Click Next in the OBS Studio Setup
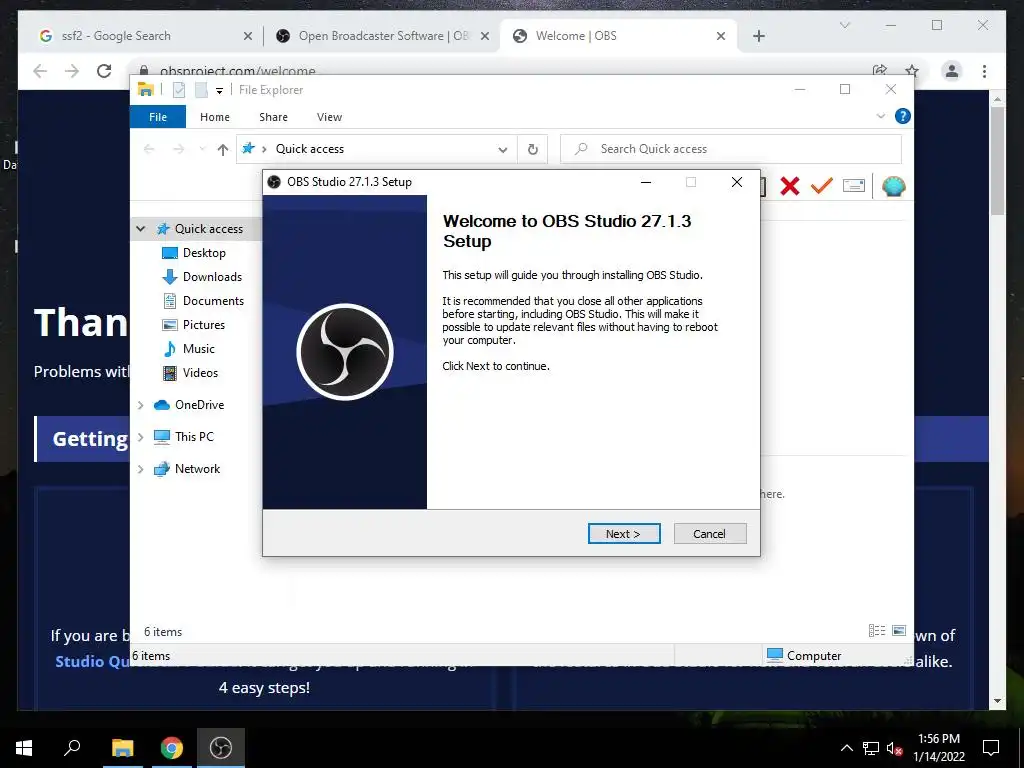Screen dimensions: 1024x768 [624, 534]
